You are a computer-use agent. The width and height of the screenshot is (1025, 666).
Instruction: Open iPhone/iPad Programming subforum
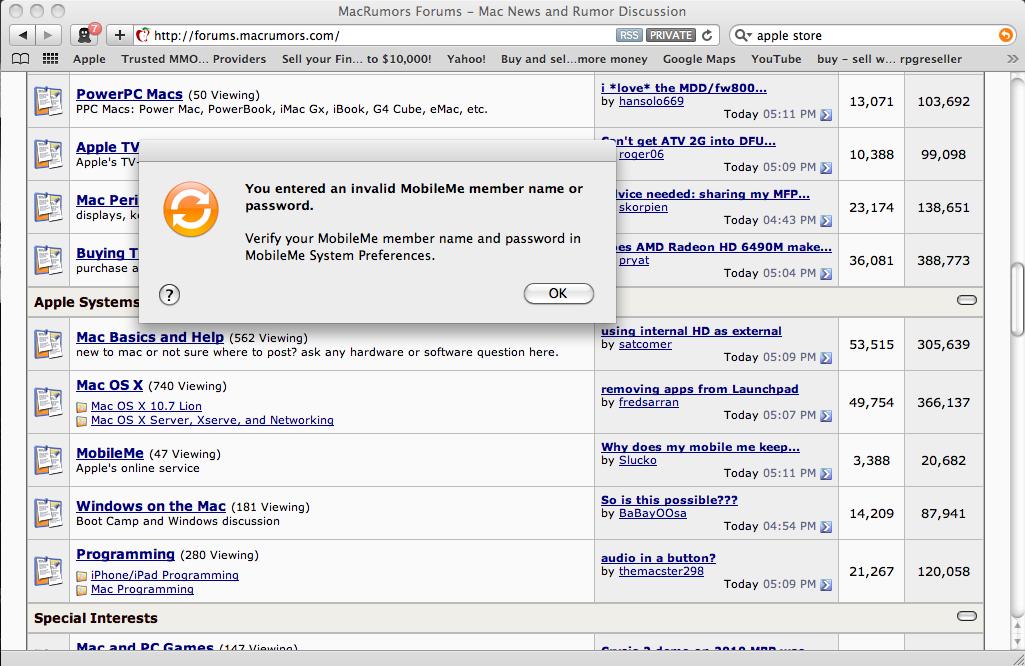(165, 575)
